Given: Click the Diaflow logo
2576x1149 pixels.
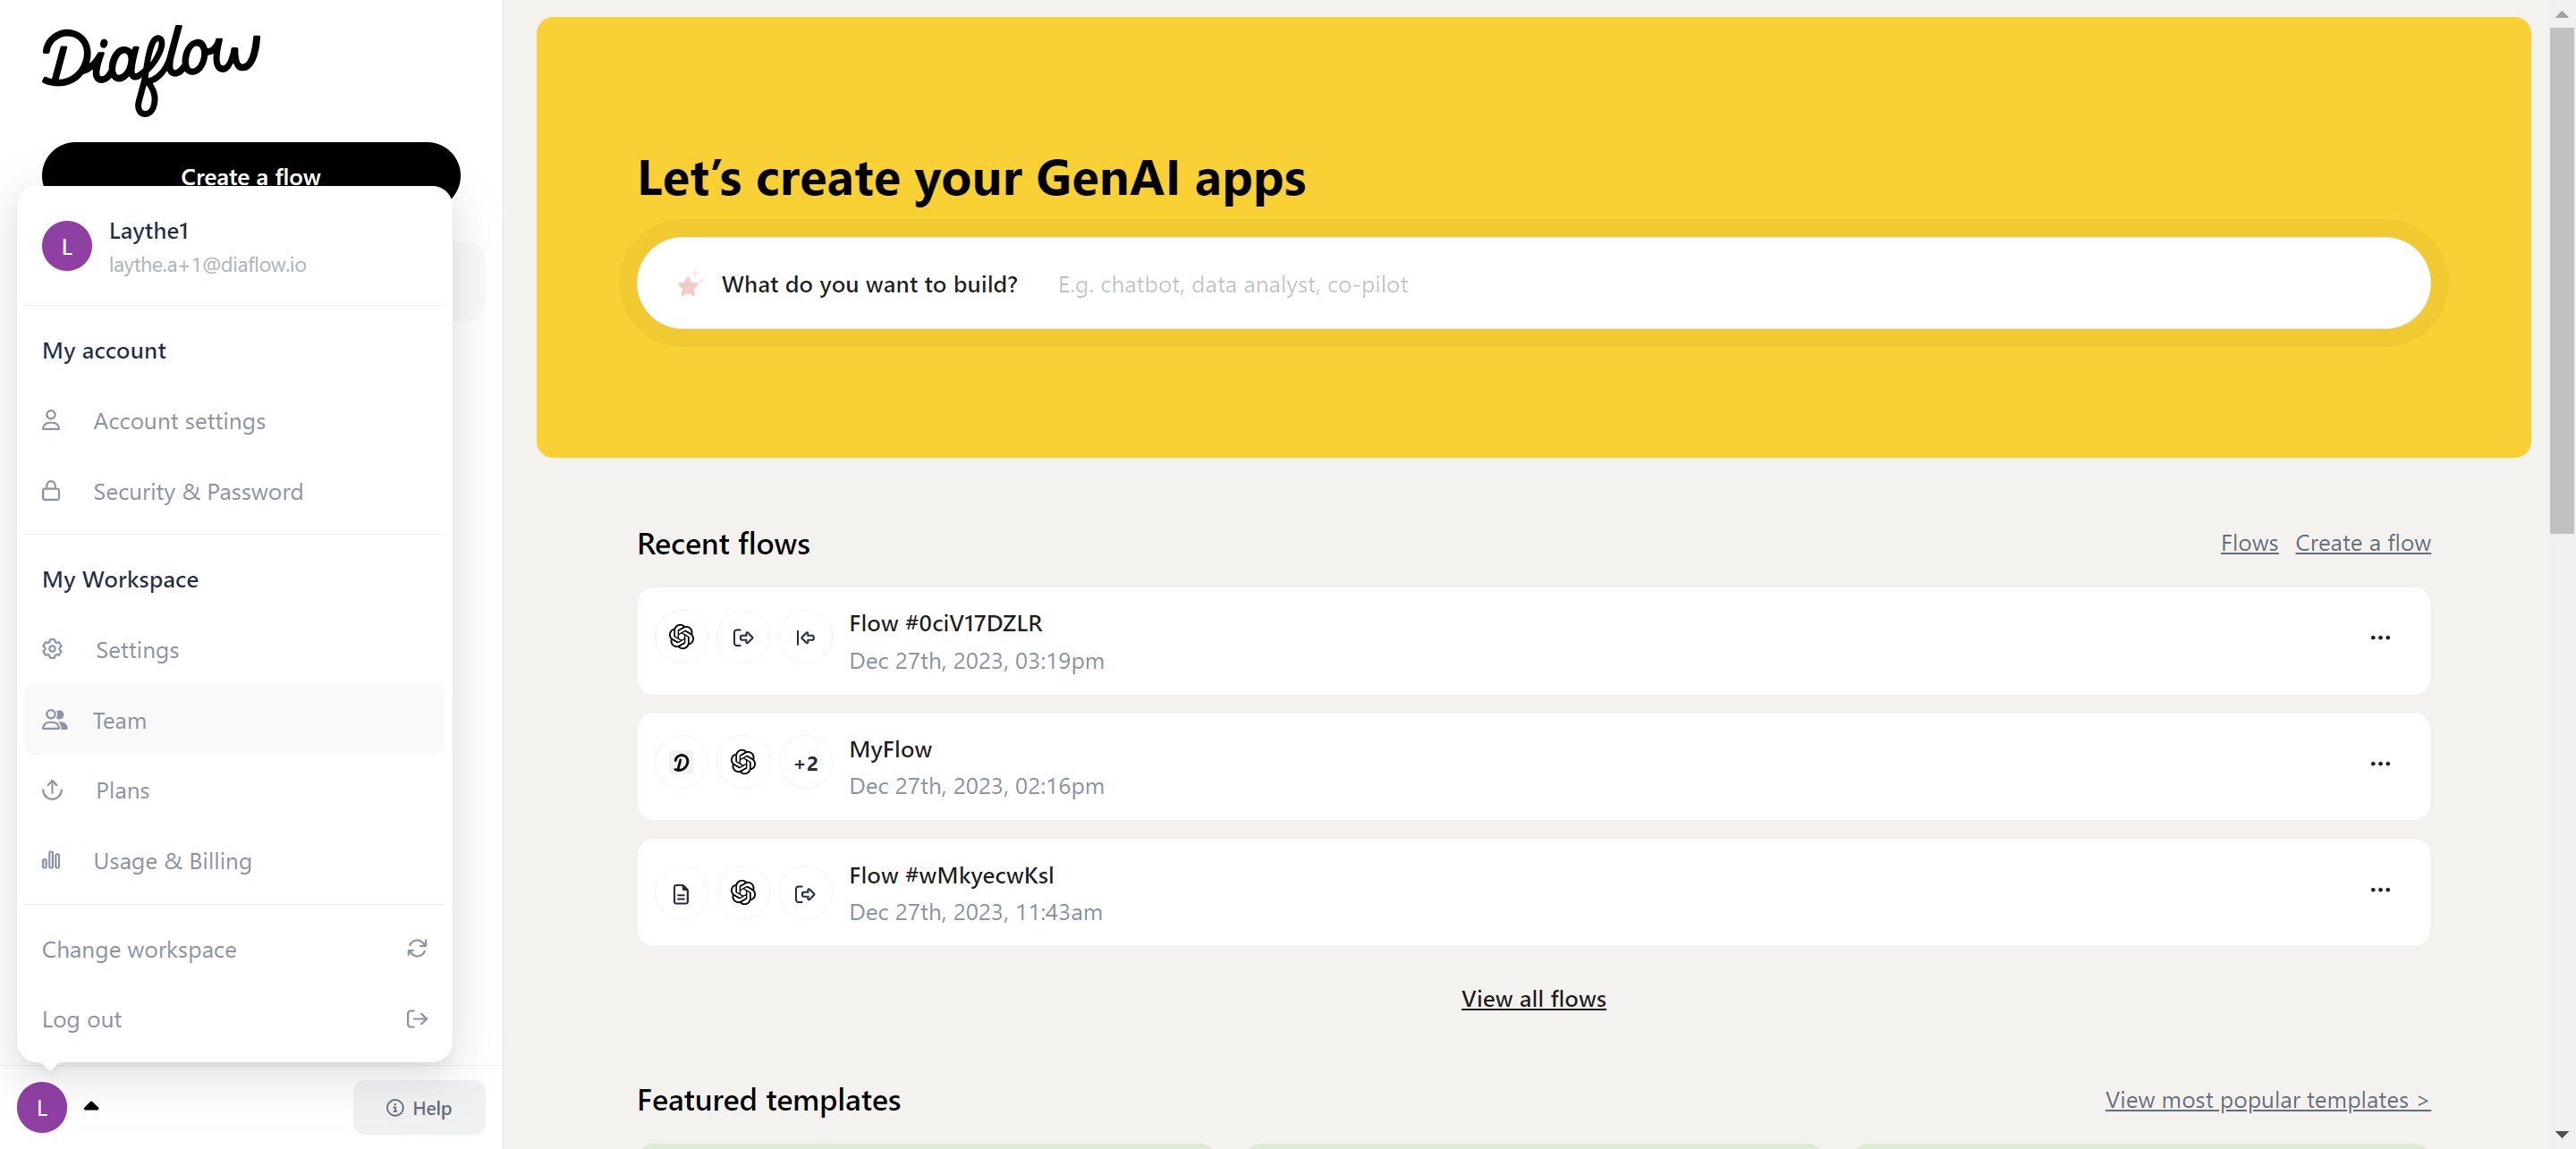Looking at the screenshot, I should [150, 68].
